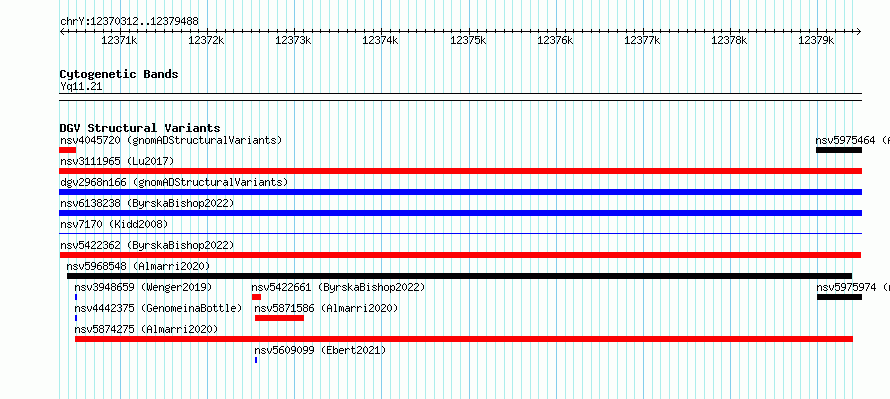
Task: Click the thin blue nsv7170 line
Action: [460, 233]
